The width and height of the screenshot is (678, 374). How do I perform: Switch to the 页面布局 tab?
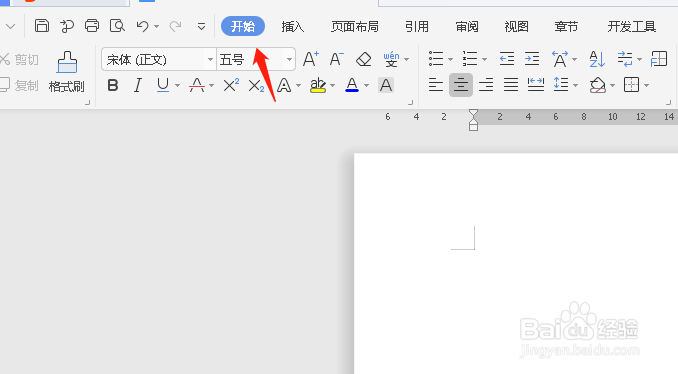[x=355, y=27]
